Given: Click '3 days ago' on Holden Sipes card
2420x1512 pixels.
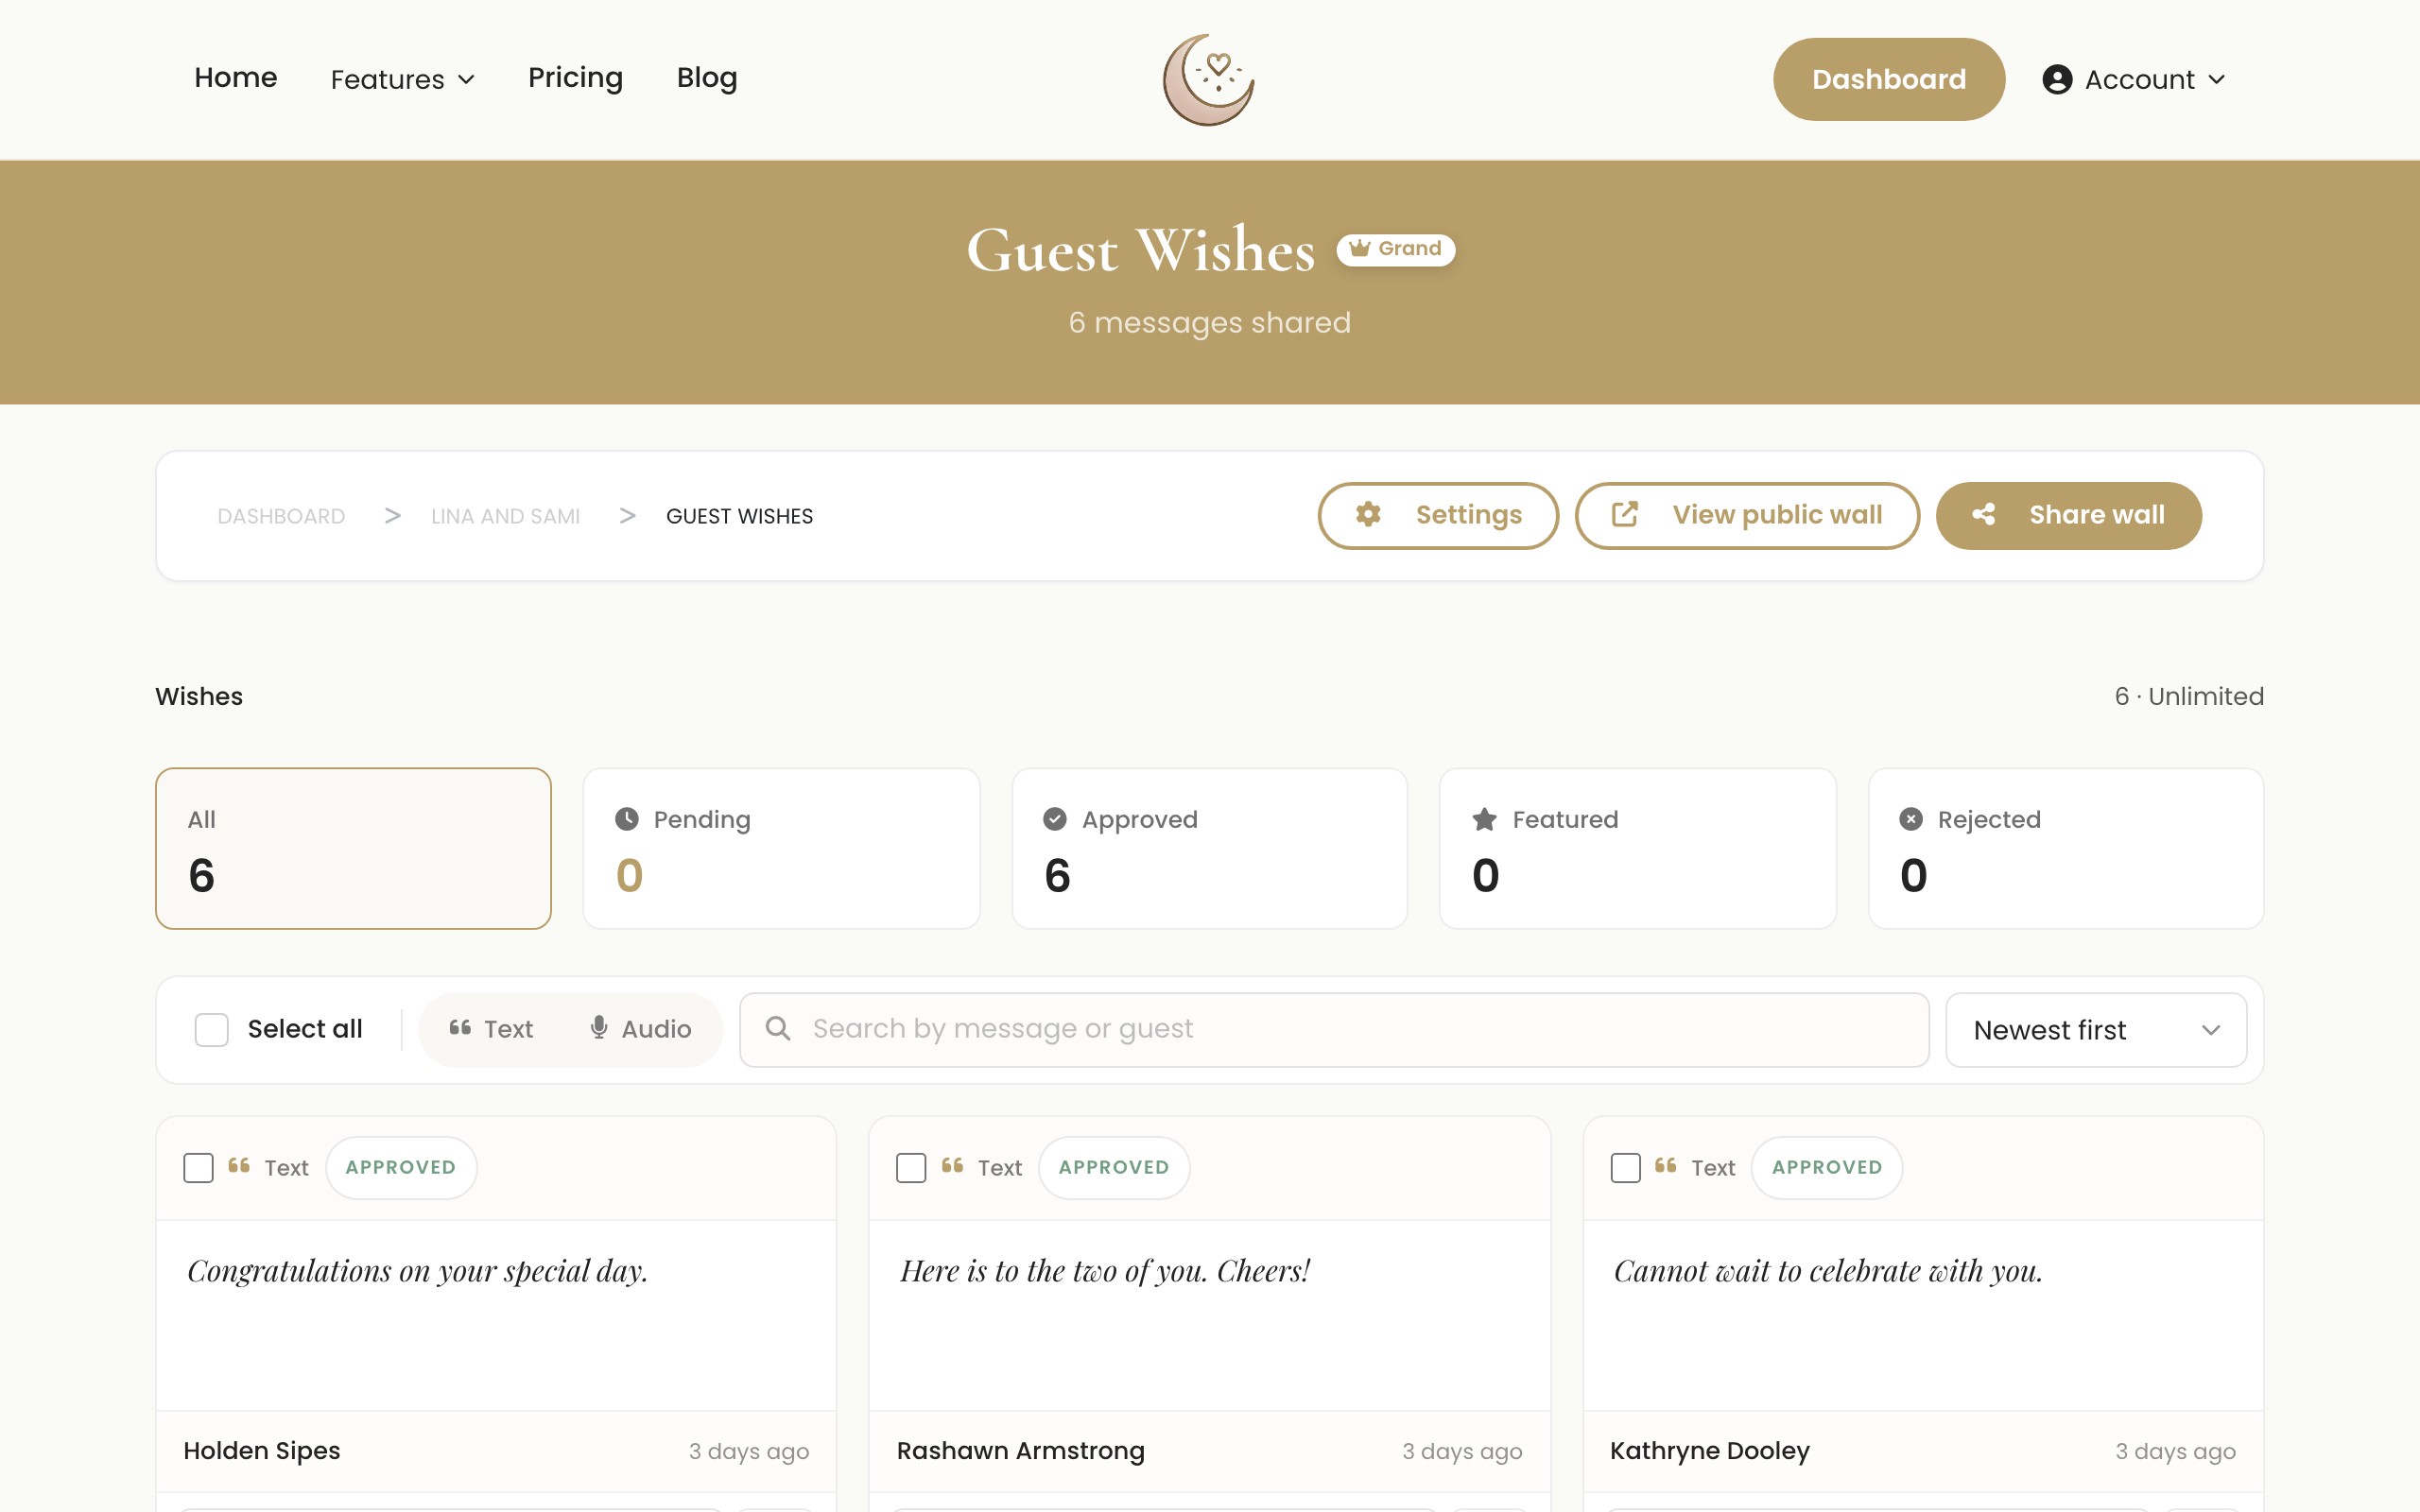Looking at the screenshot, I should coord(749,1451).
